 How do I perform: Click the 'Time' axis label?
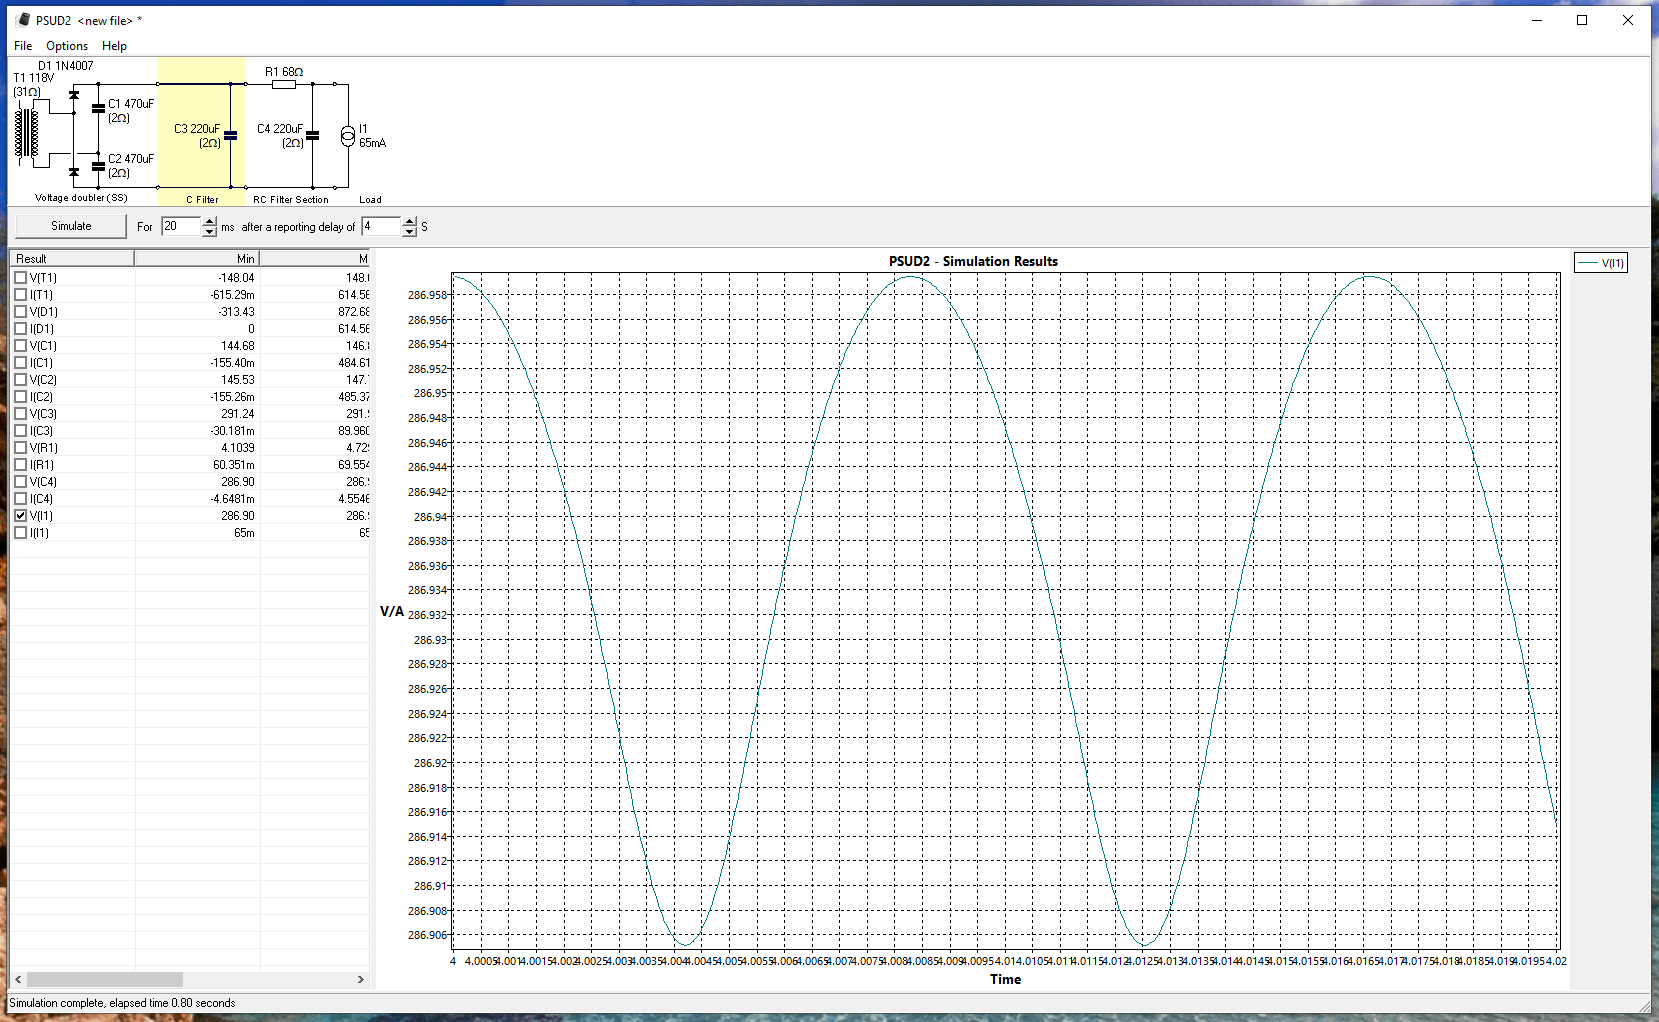tap(1005, 979)
